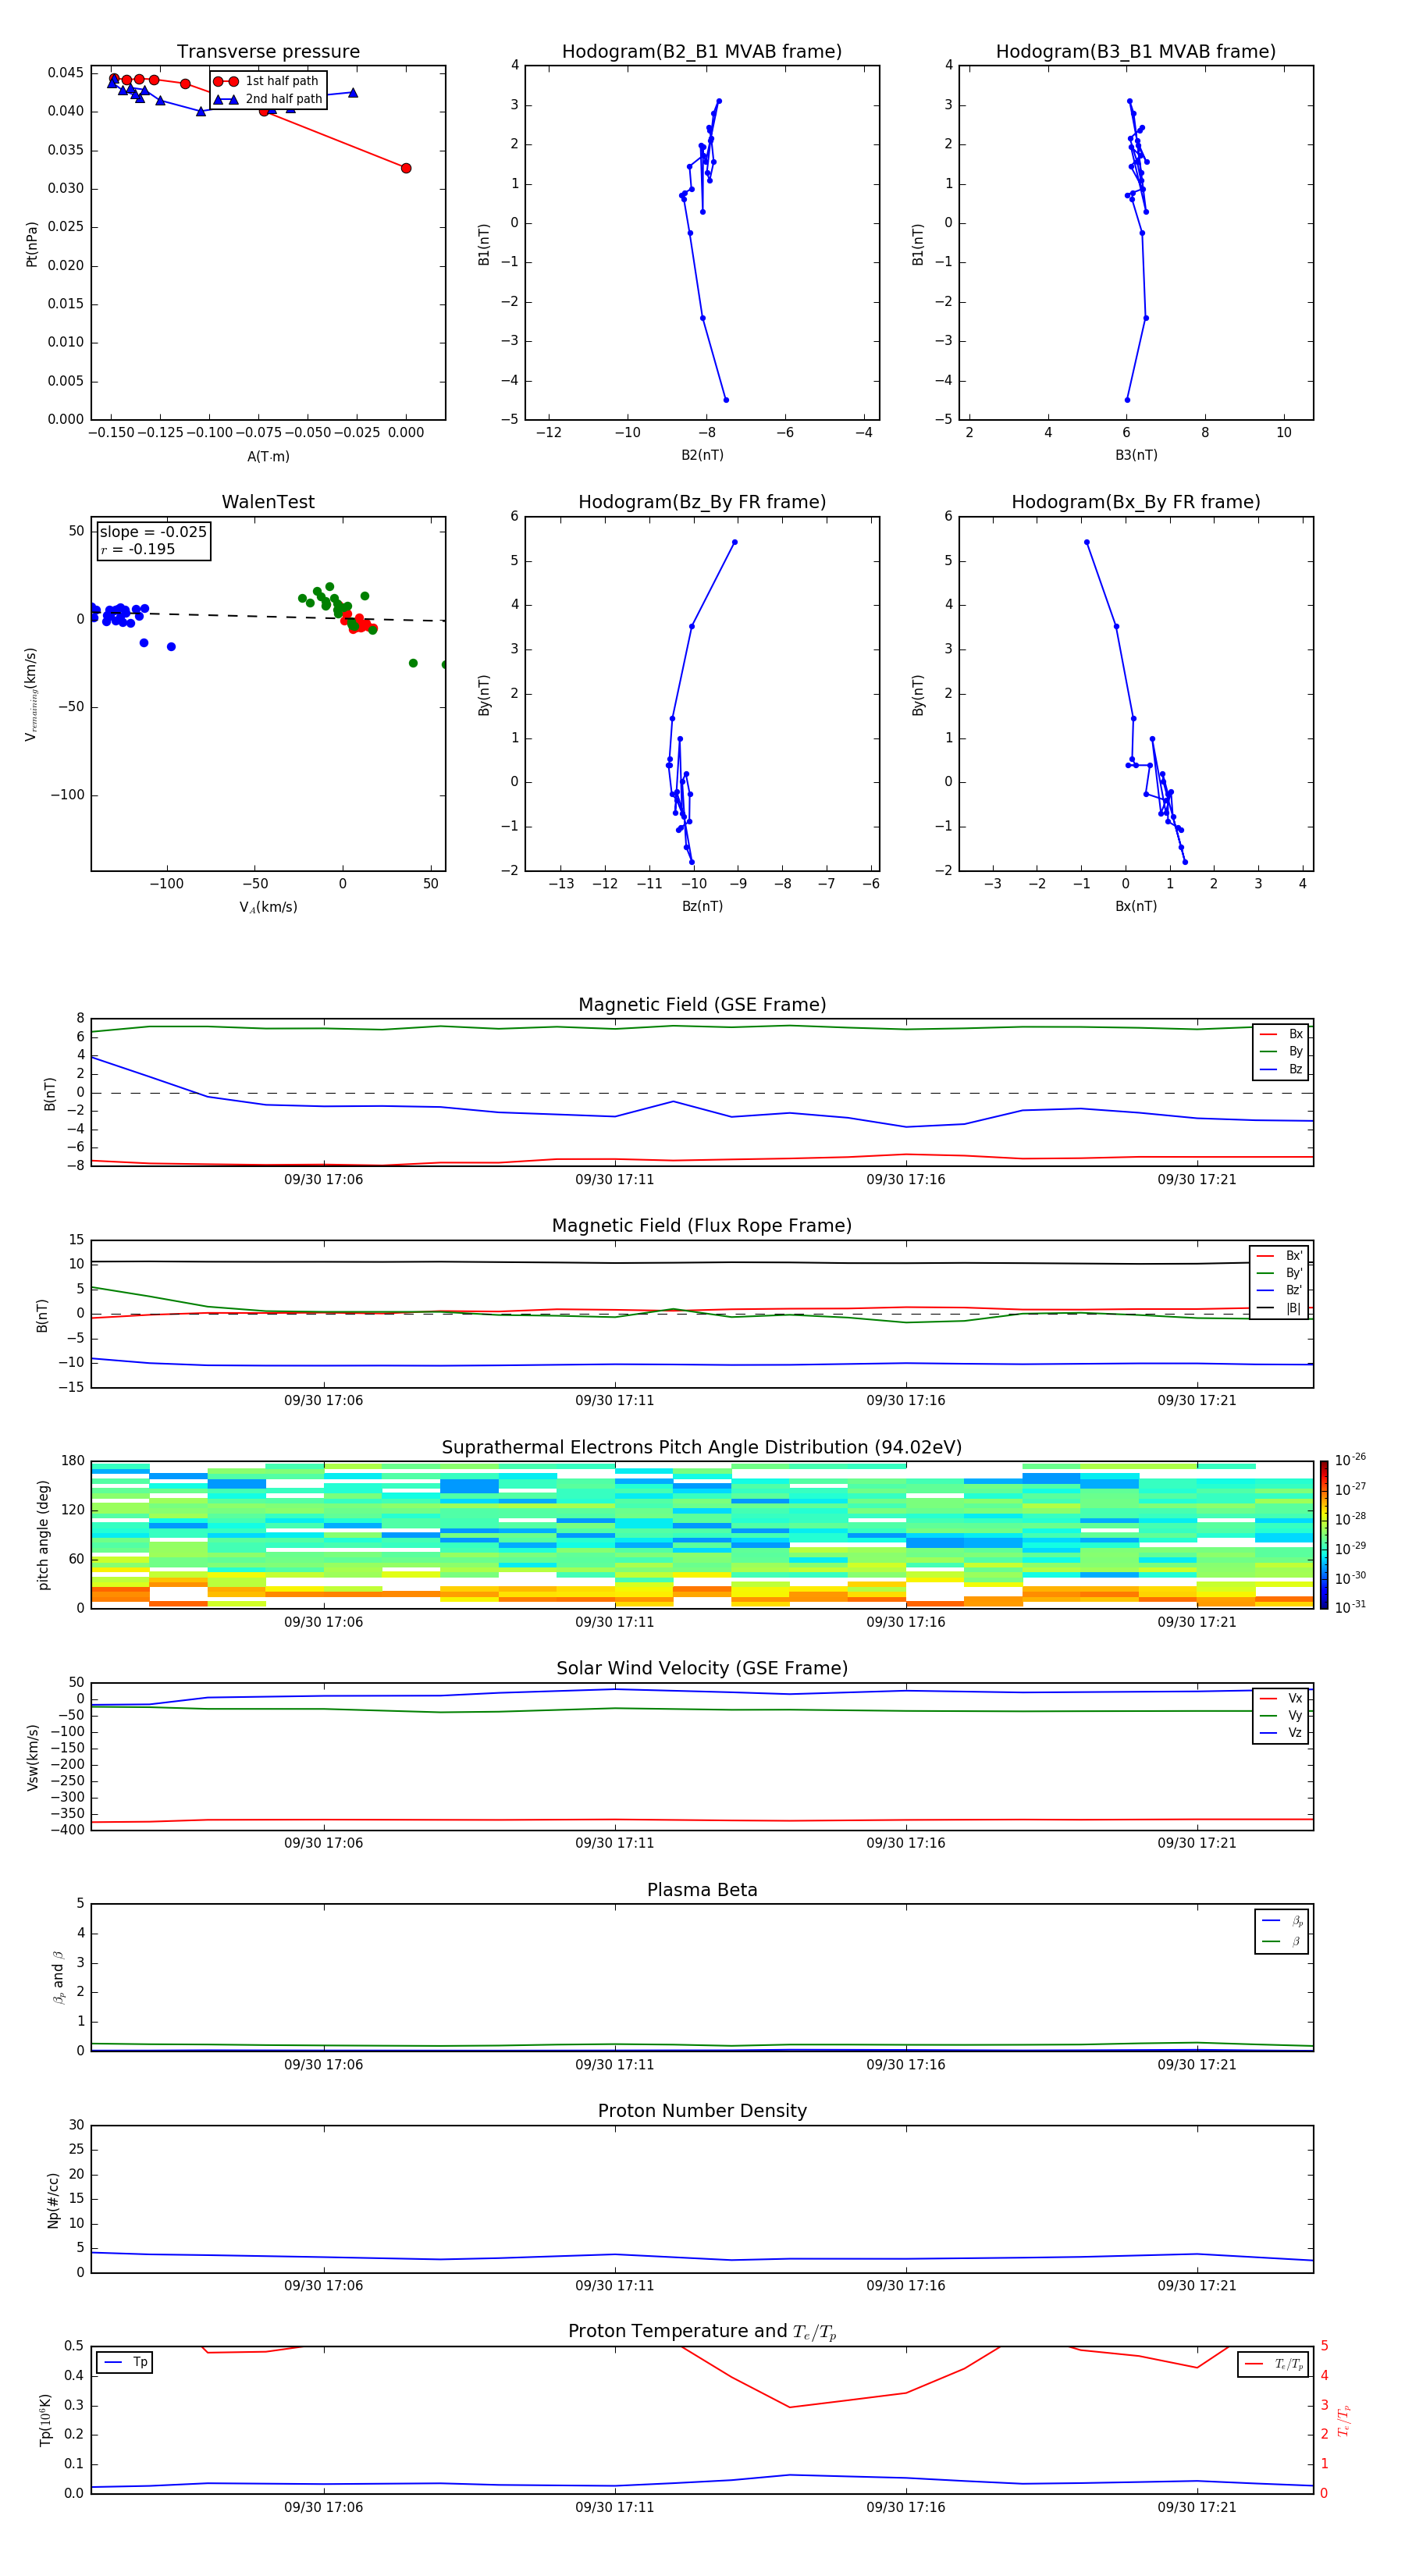The width and height of the screenshot is (1405, 2576).
Task: Click the pitch angle distribution colorbar
Action: click(x=1323, y=1534)
